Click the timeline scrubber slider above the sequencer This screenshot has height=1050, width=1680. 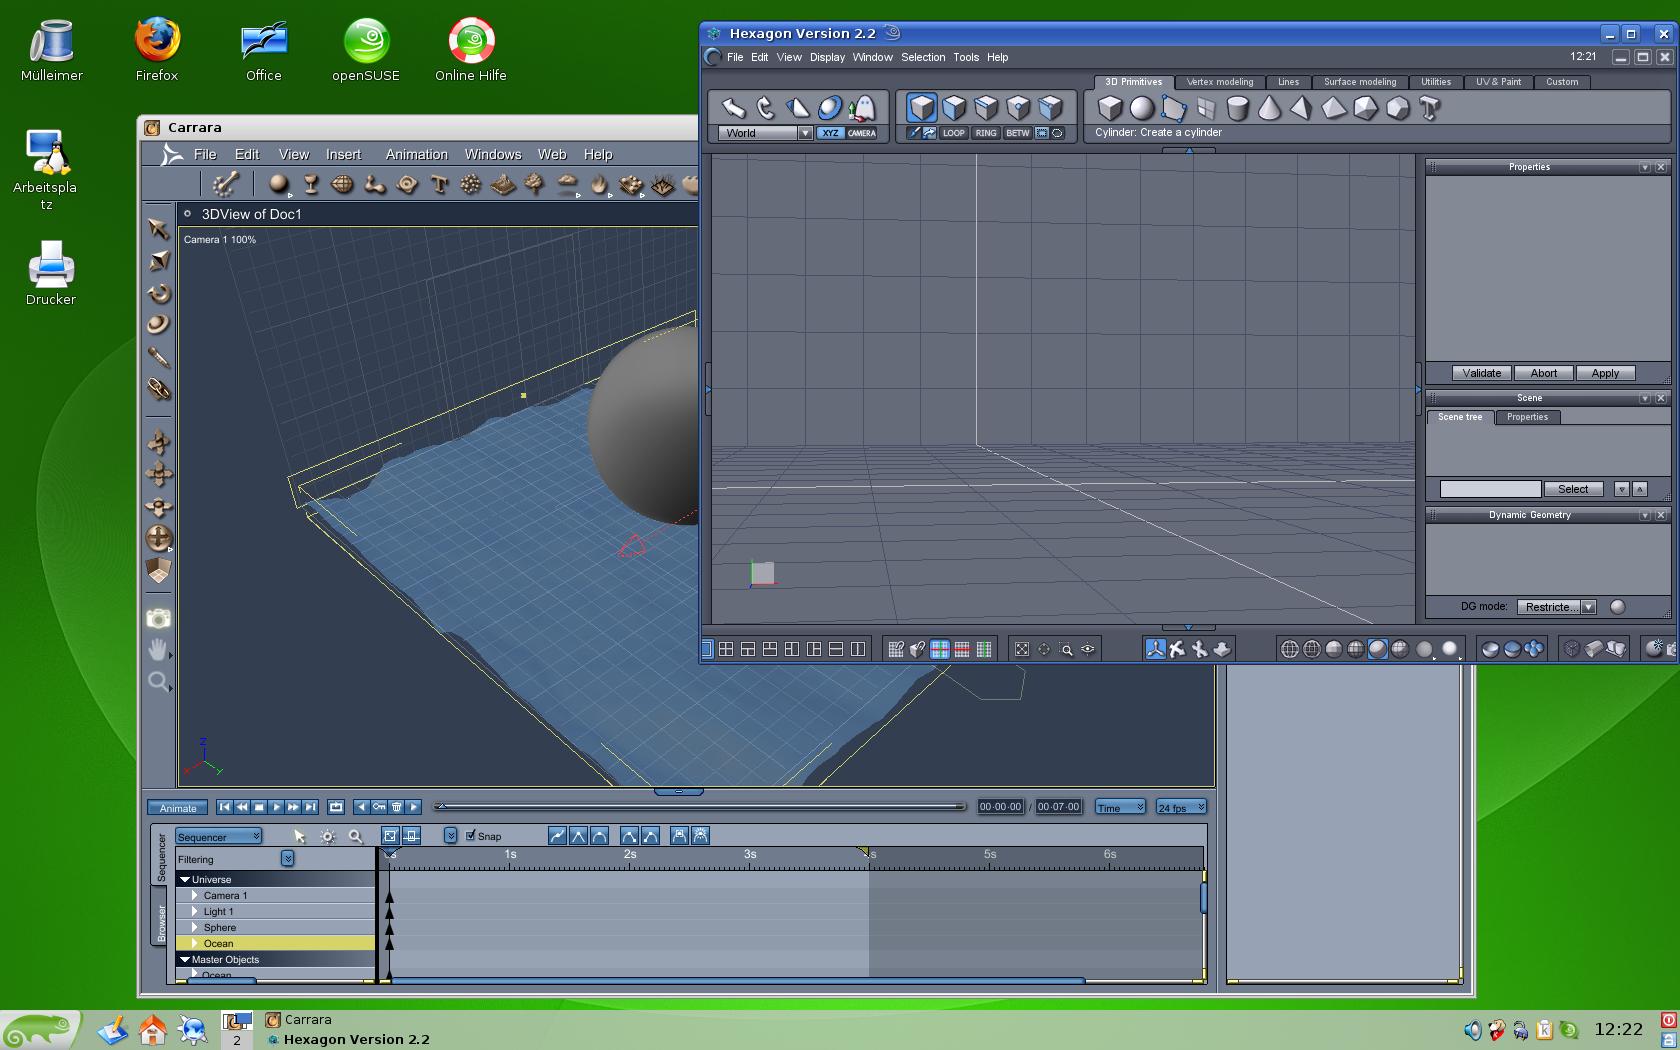tap(700, 806)
